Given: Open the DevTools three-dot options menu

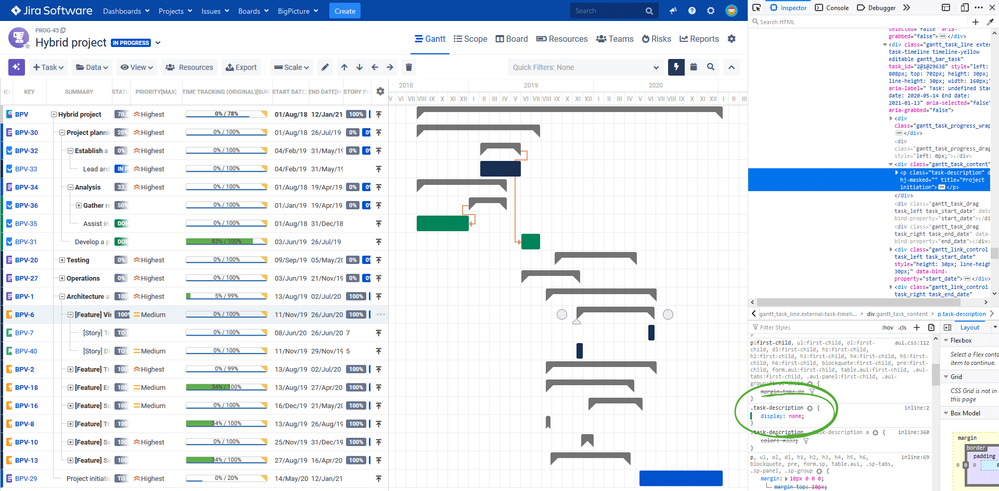Looking at the screenshot, I should [x=978, y=8].
